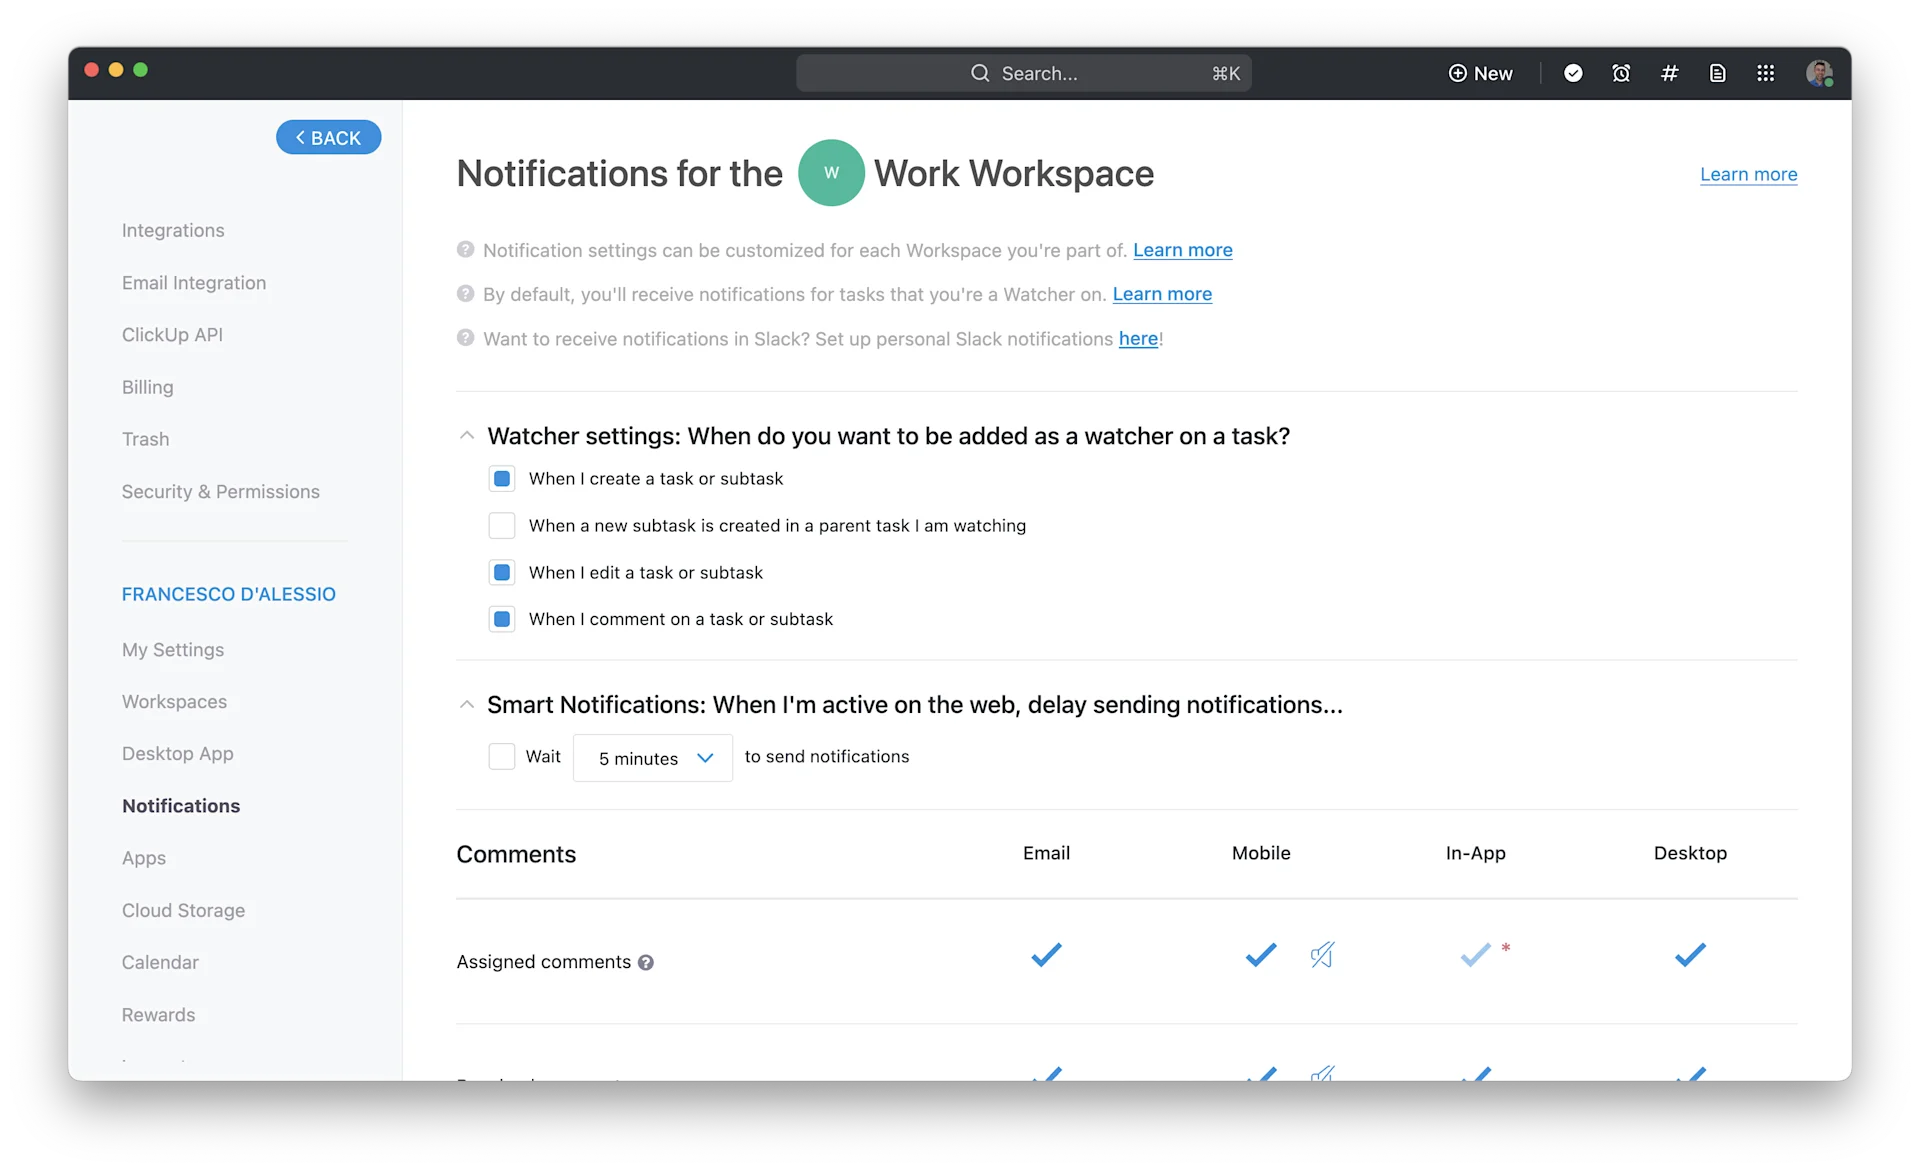Image resolution: width=1920 pixels, height=1171 pixels.
Task: Open Integrations in the sidebar
Action: [173, 230]
